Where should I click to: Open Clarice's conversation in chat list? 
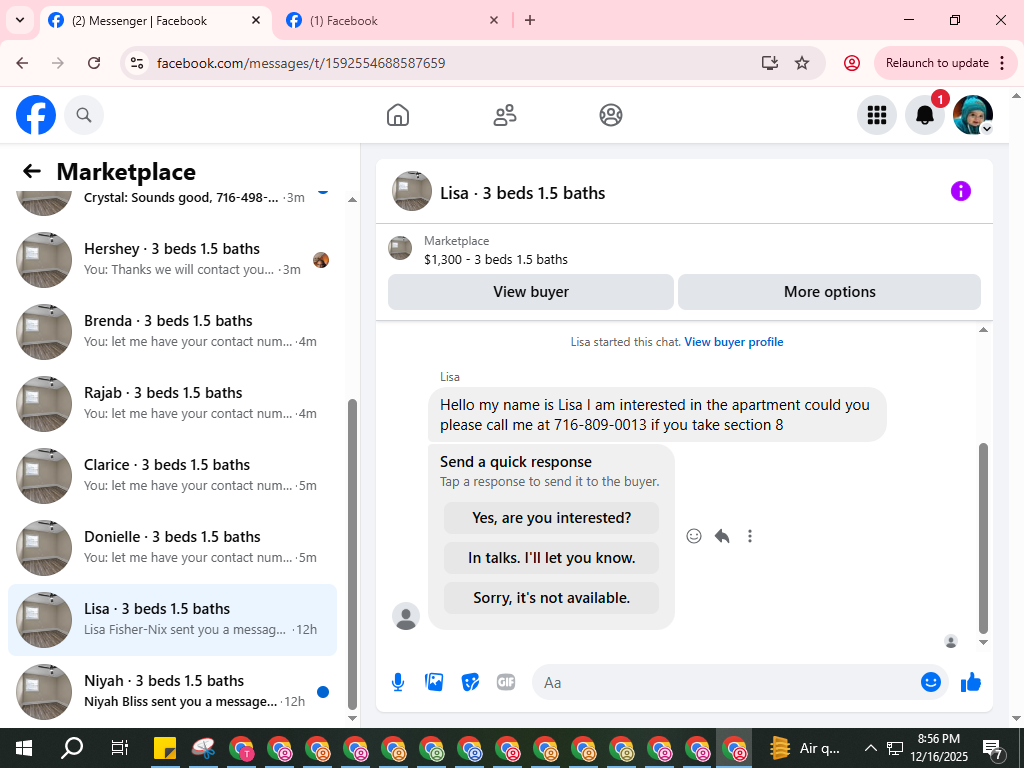pos(172,475)
